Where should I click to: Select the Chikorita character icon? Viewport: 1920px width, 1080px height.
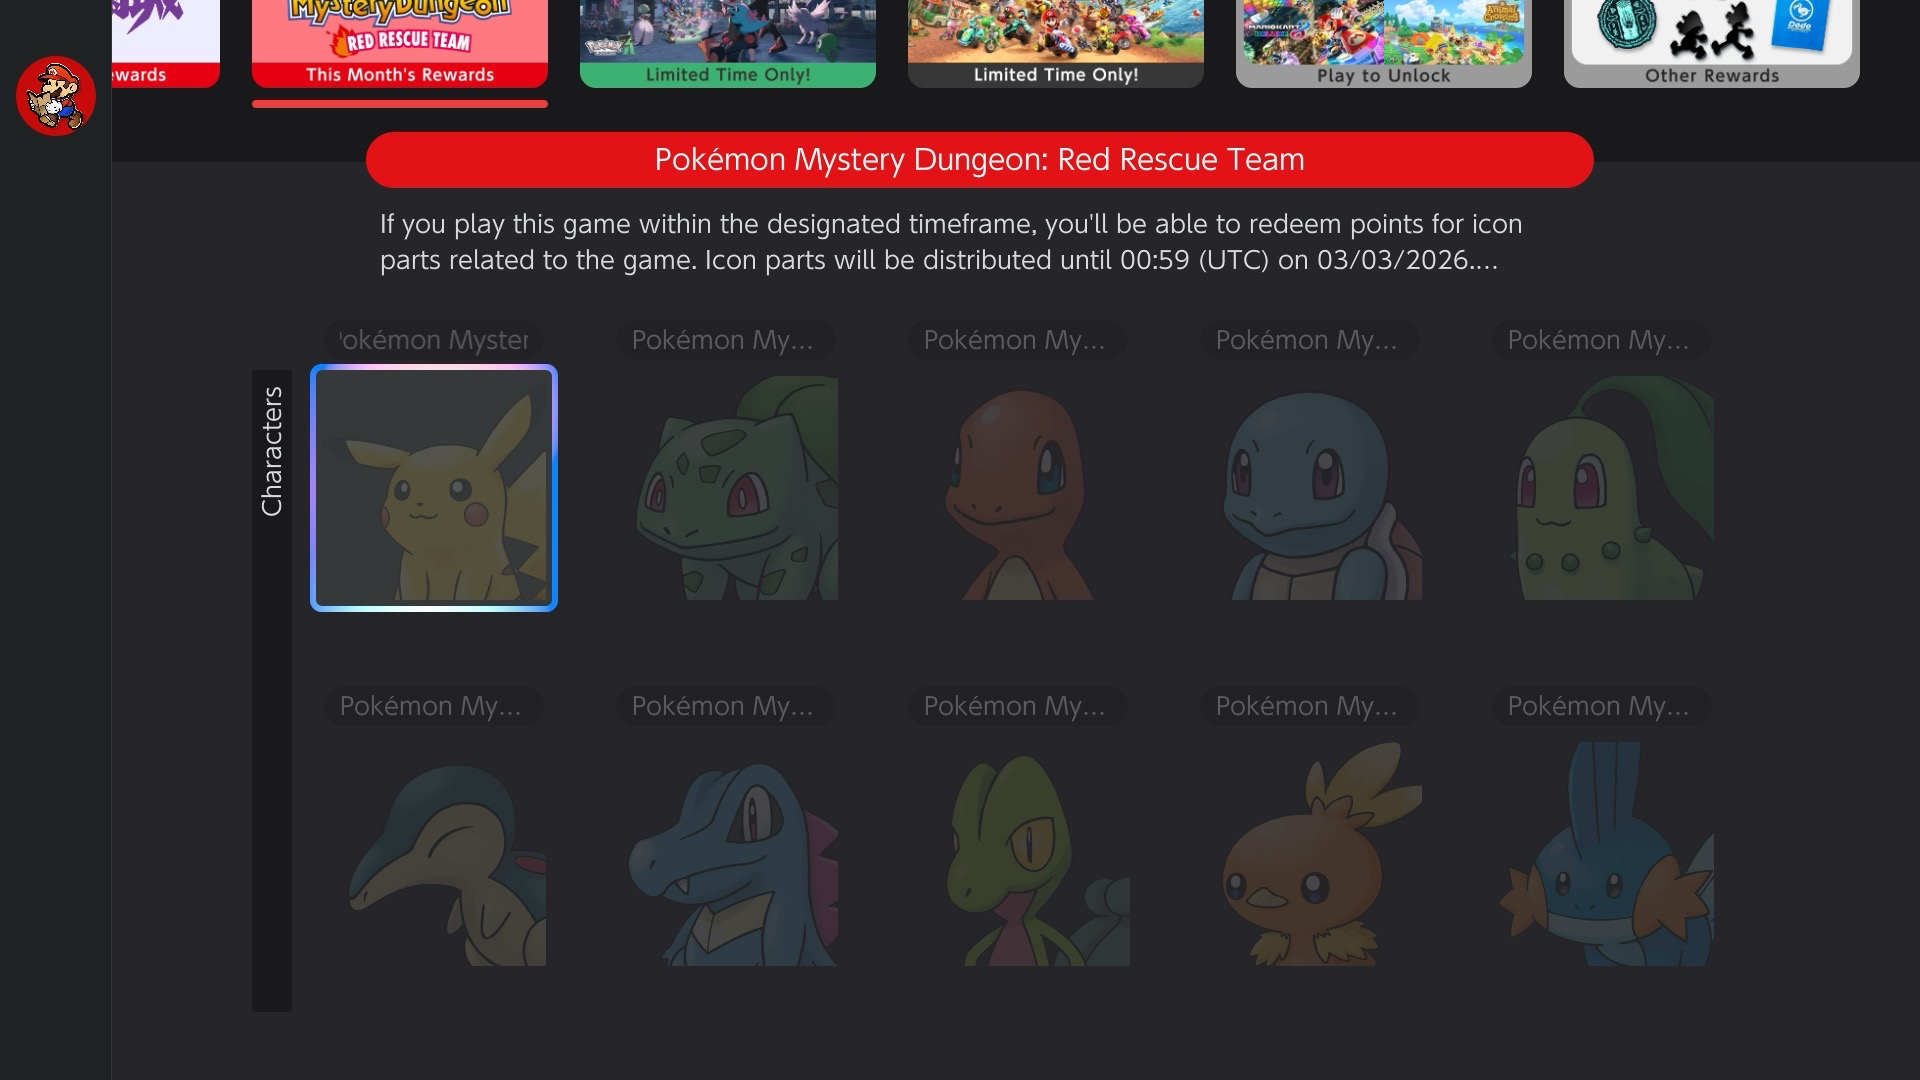pos(1602,488)
